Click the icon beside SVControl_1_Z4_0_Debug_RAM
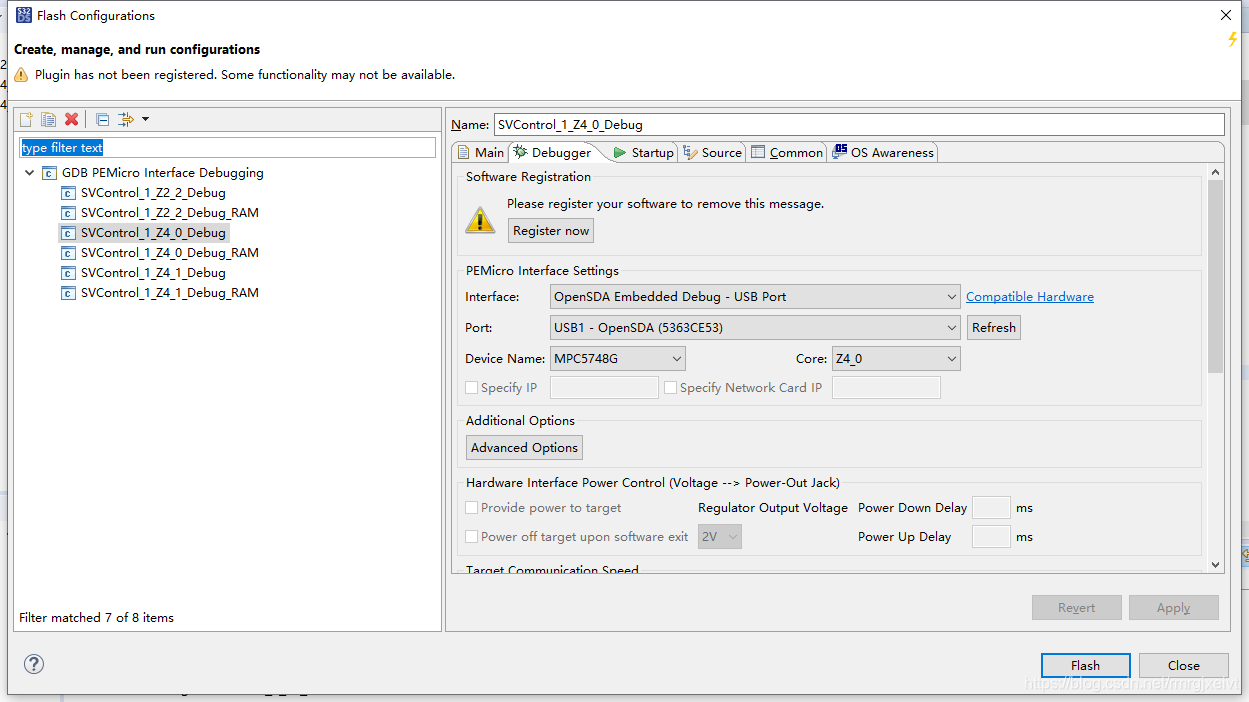 tap(68, 252)
